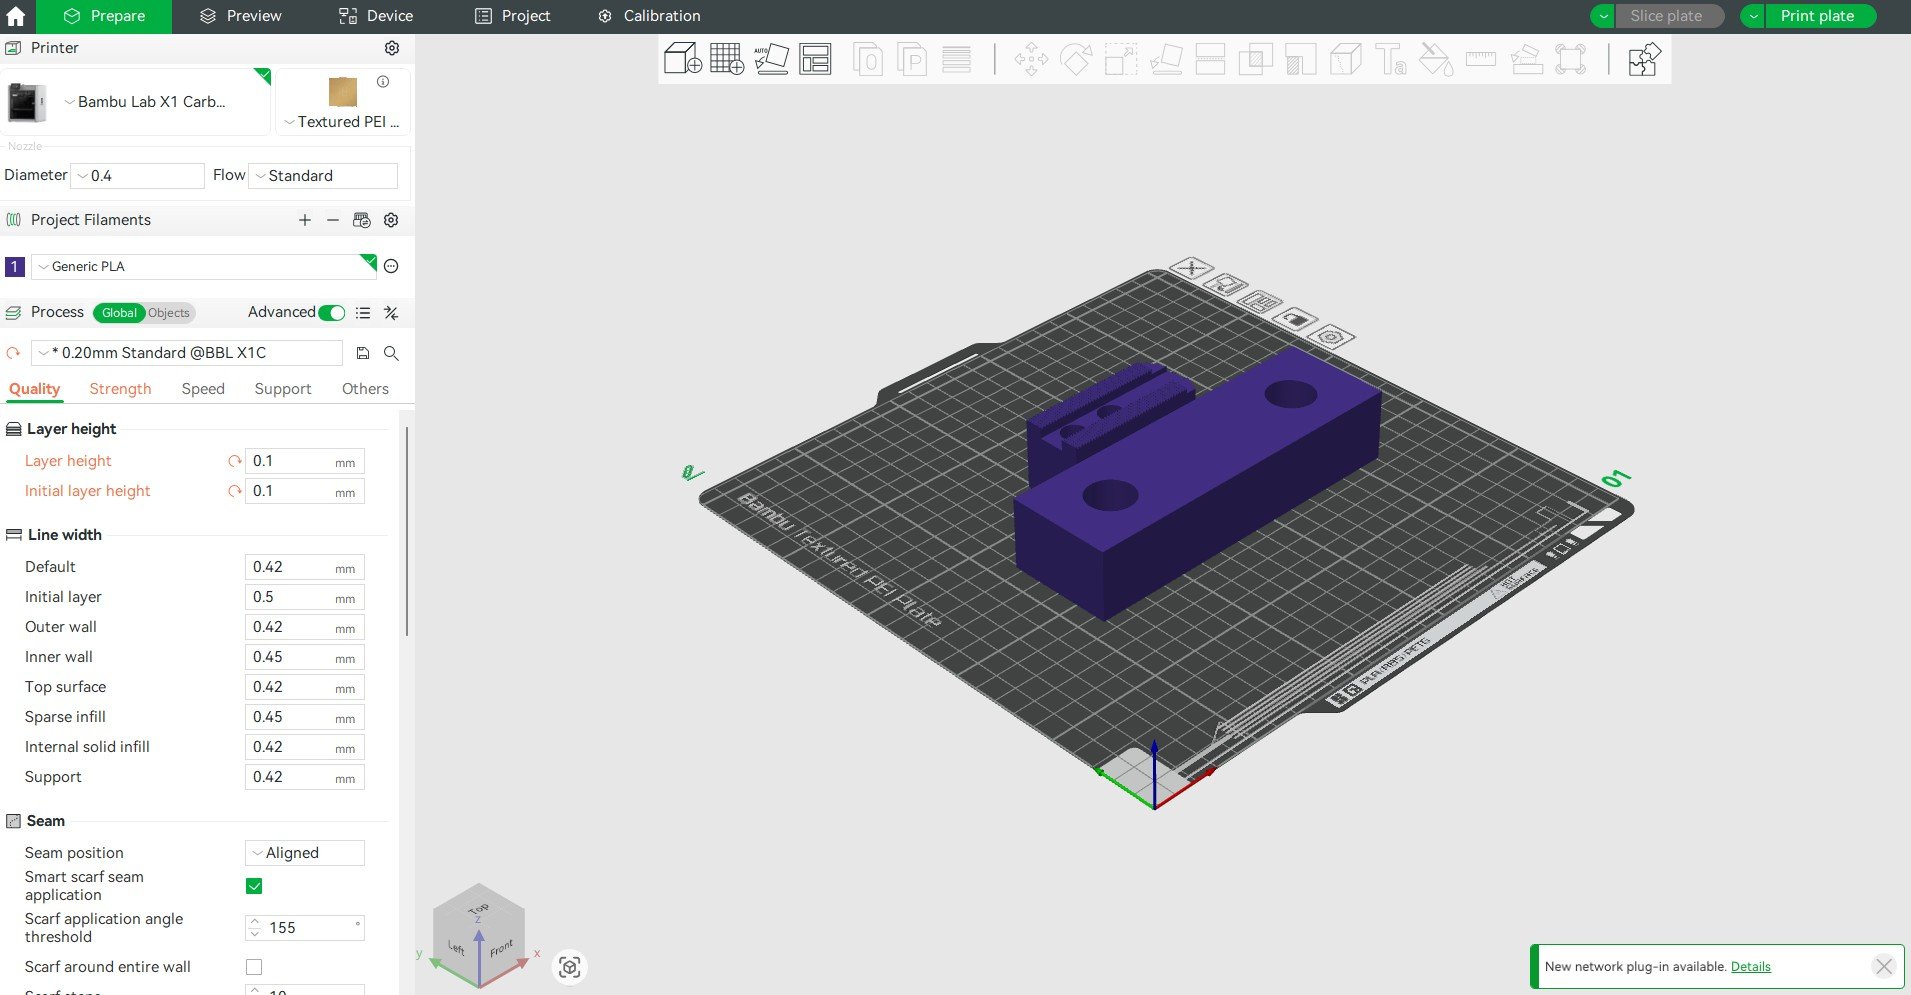Select the Measure tool
1911x995 pixels.
(1481, 58)
